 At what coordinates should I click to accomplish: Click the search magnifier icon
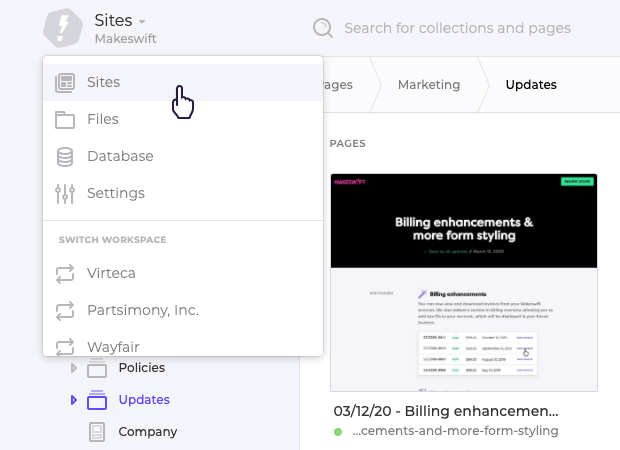pos(322,28)
